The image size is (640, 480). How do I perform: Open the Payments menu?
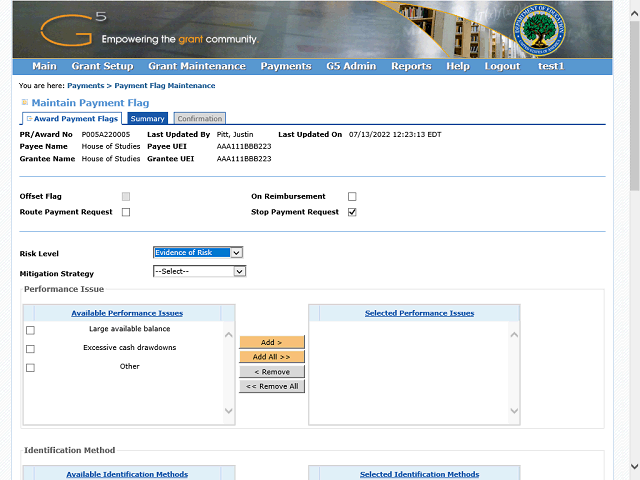coord(286,66)
